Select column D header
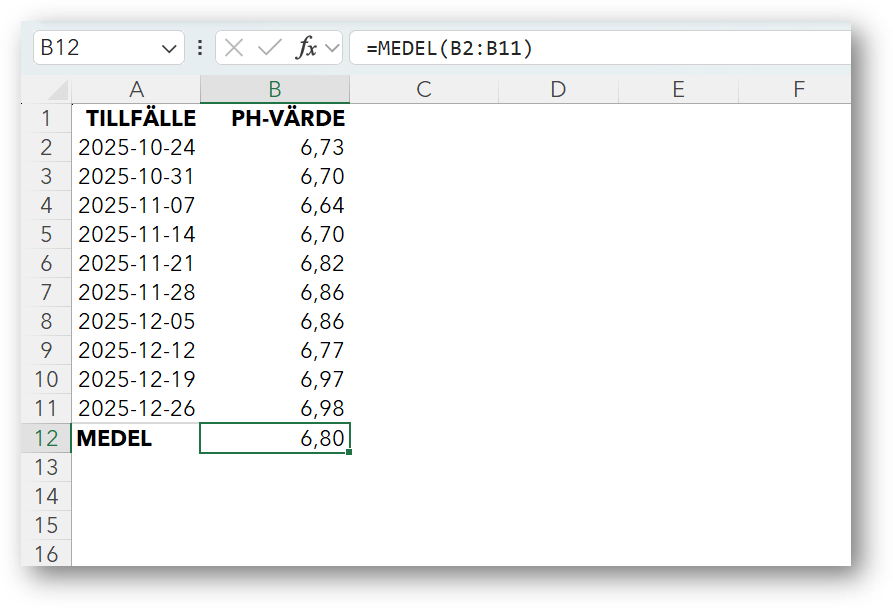Image resolution: width=893 pixels, height=608 pixels. coord(557,89)
